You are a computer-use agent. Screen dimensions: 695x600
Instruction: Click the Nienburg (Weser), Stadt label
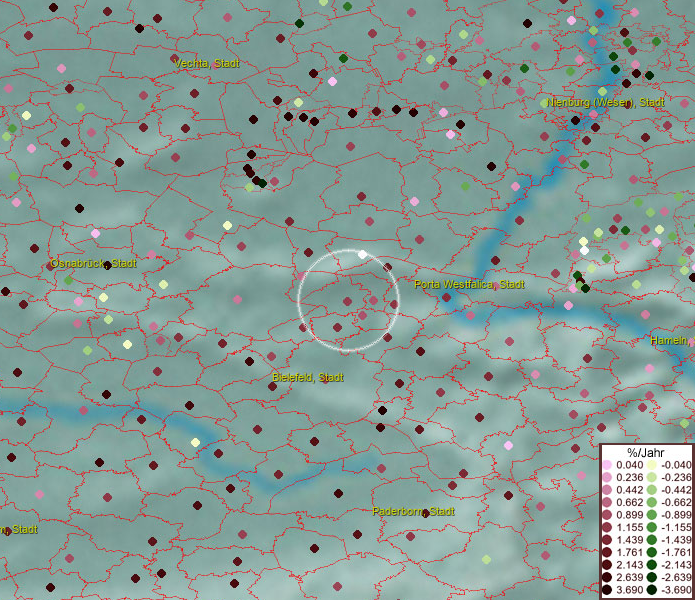pyautogui.click(x=605, y=102)
